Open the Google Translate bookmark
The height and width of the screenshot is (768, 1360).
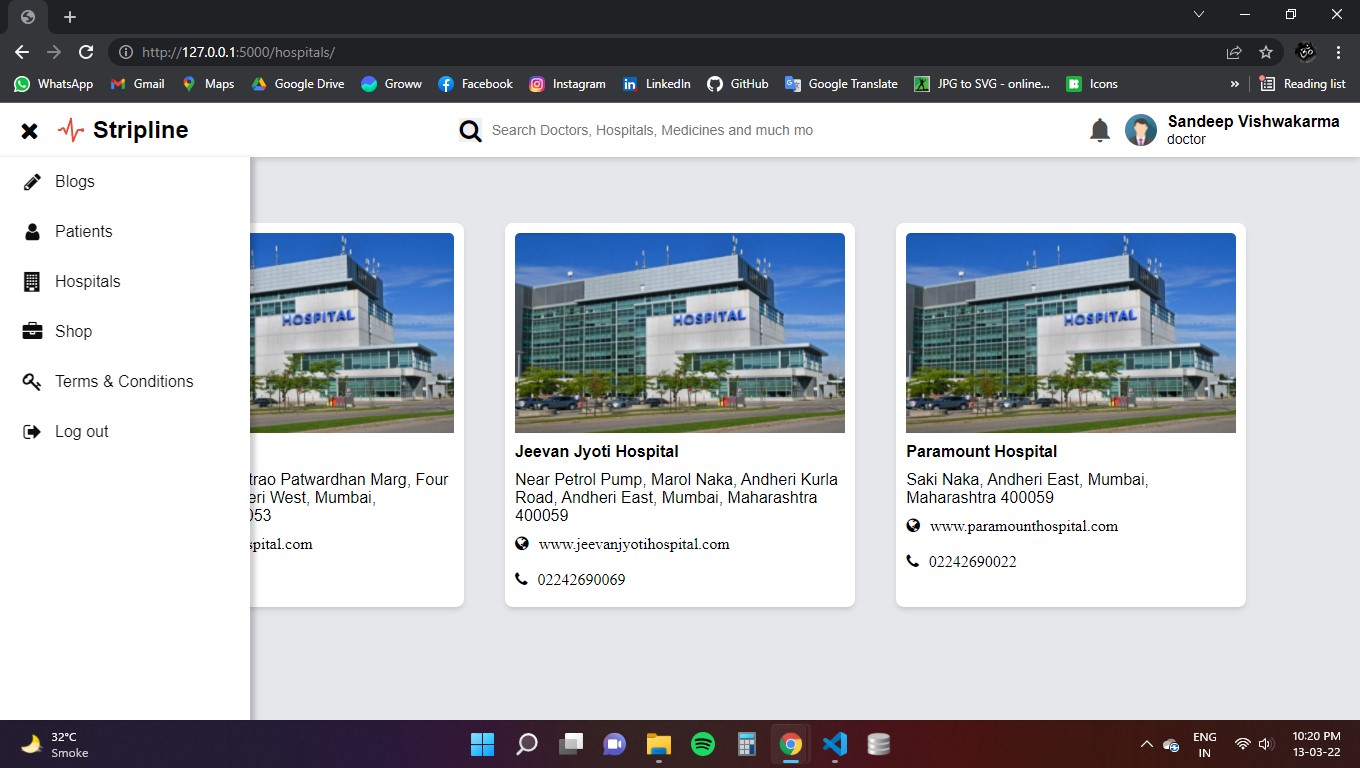click(x=841, y=84)
